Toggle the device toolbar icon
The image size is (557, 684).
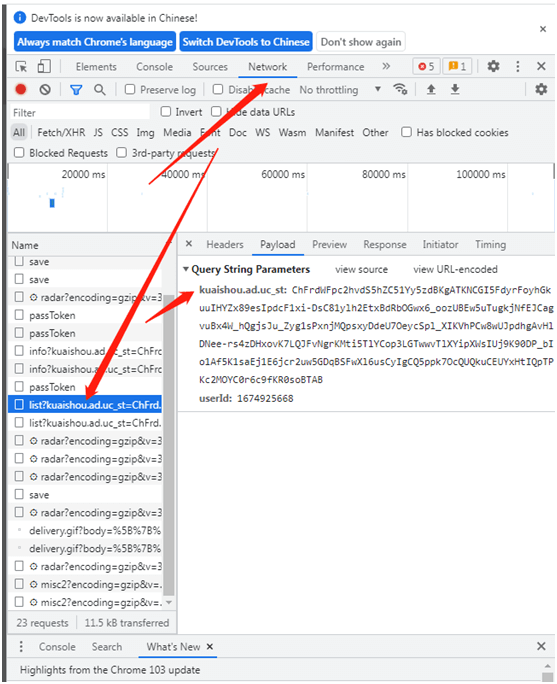tap(44, 66)
